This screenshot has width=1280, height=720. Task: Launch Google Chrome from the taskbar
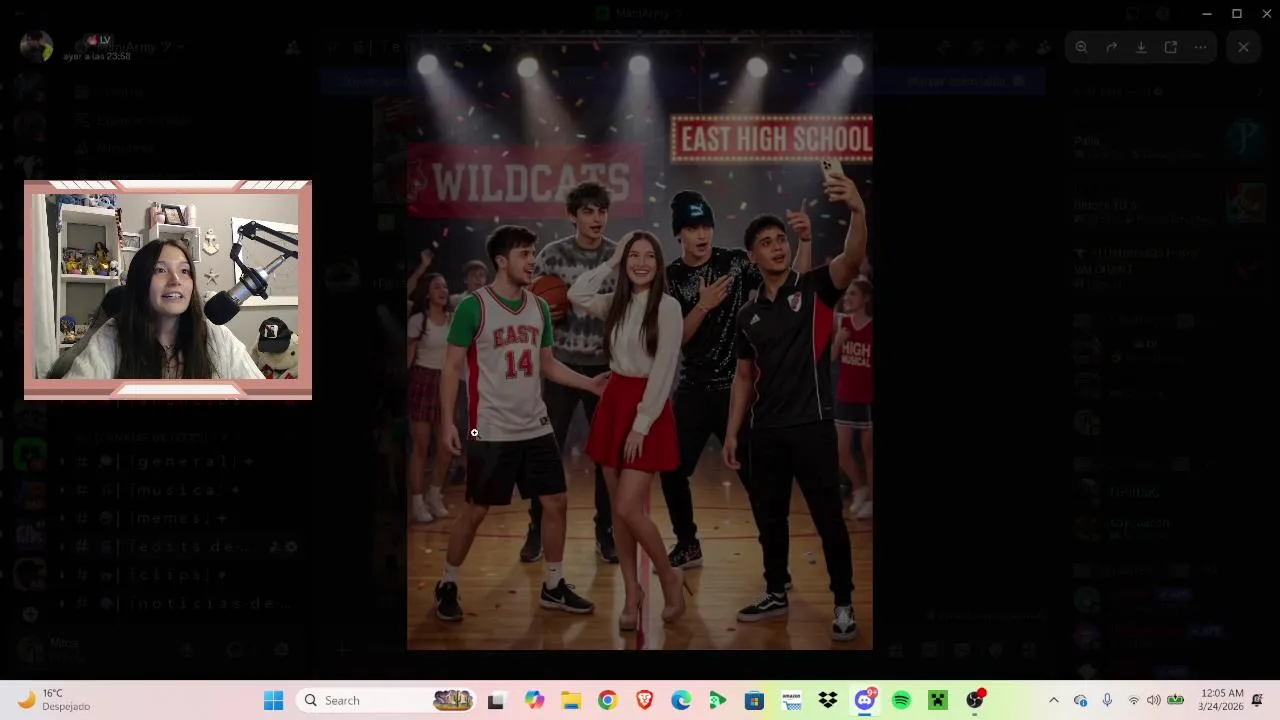tap(607, 701)
